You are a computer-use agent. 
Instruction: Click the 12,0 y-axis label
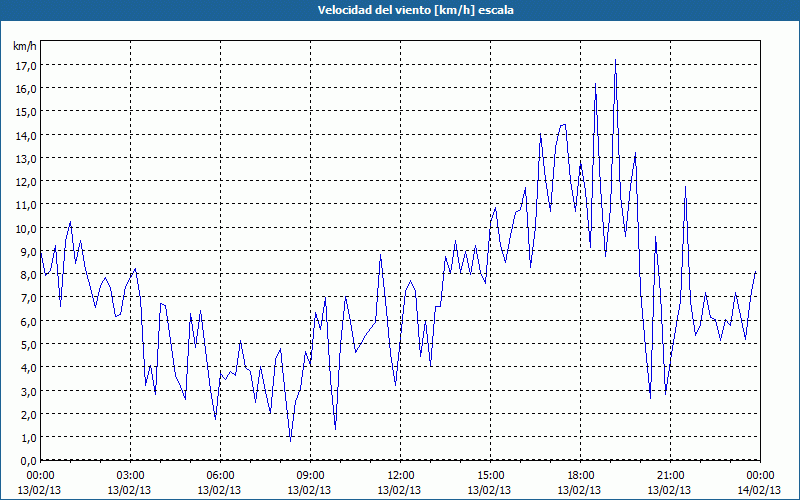tap(26, 182)
